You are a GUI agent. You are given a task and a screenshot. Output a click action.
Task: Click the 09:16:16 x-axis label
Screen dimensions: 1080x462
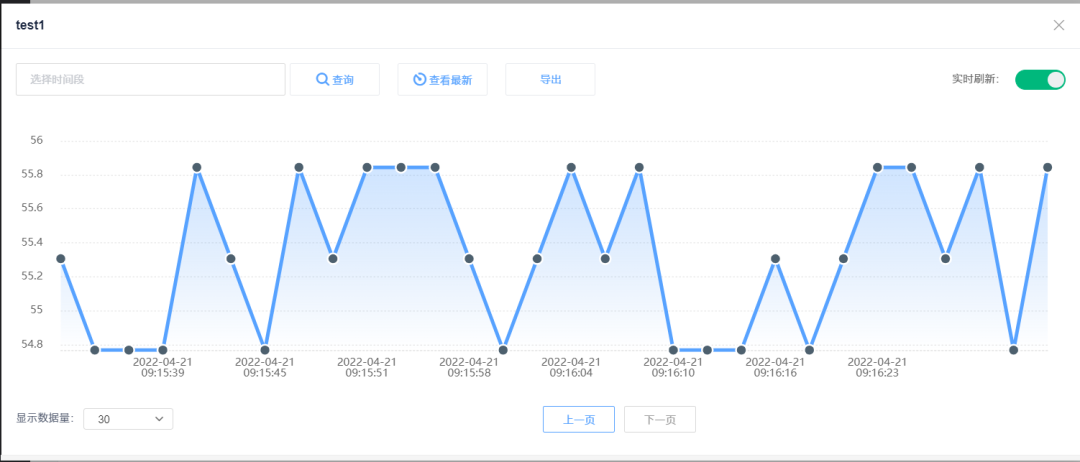[775, 368]
